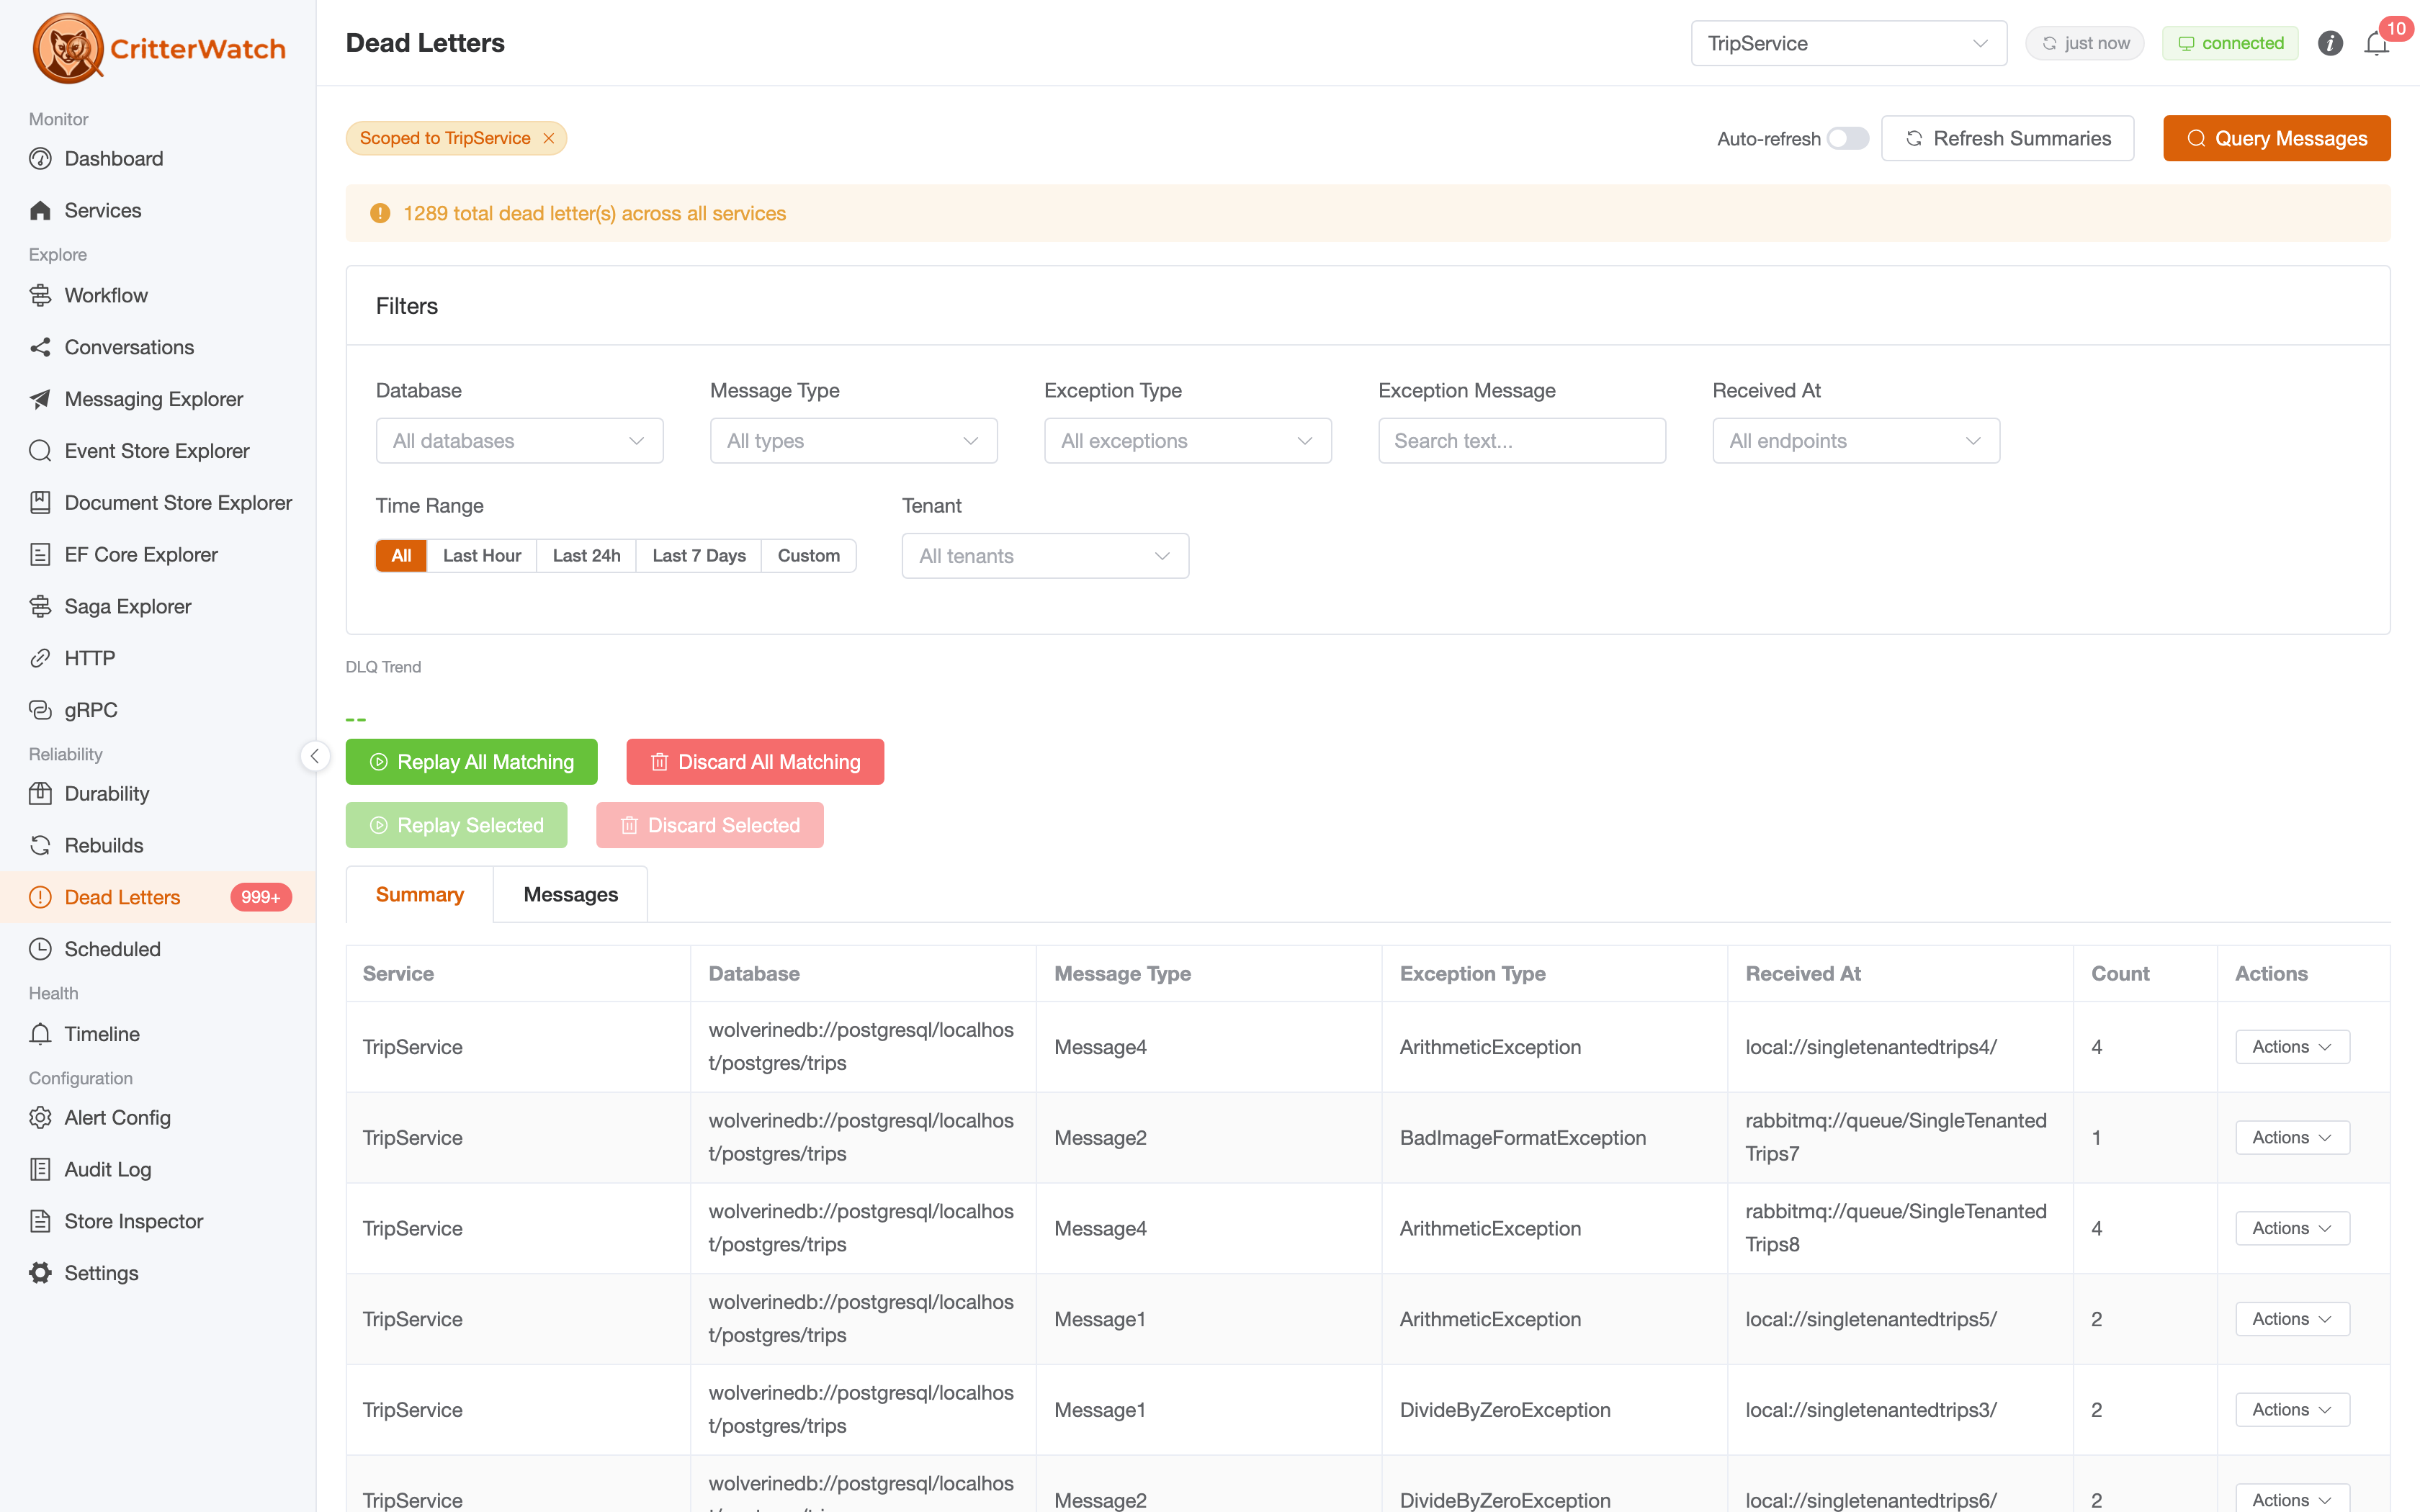The image size is (2420, 1512).
Task: Open the Dashboard sidebar icon
Action: pos(40,159)
